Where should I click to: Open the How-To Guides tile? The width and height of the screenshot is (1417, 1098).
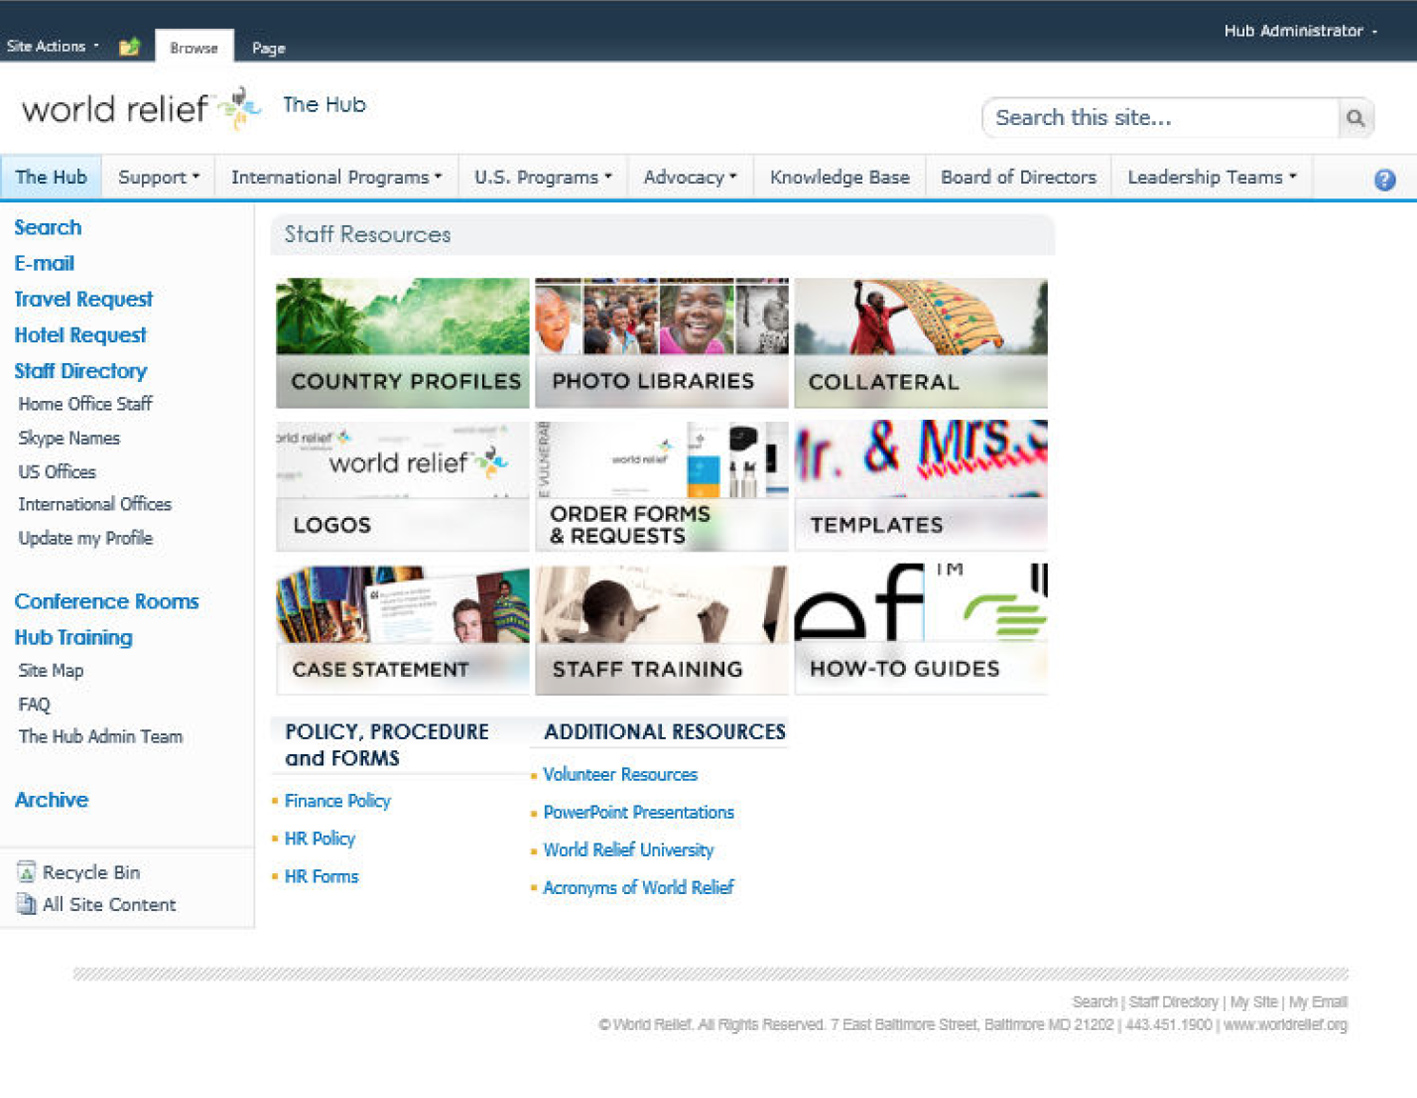921,630
